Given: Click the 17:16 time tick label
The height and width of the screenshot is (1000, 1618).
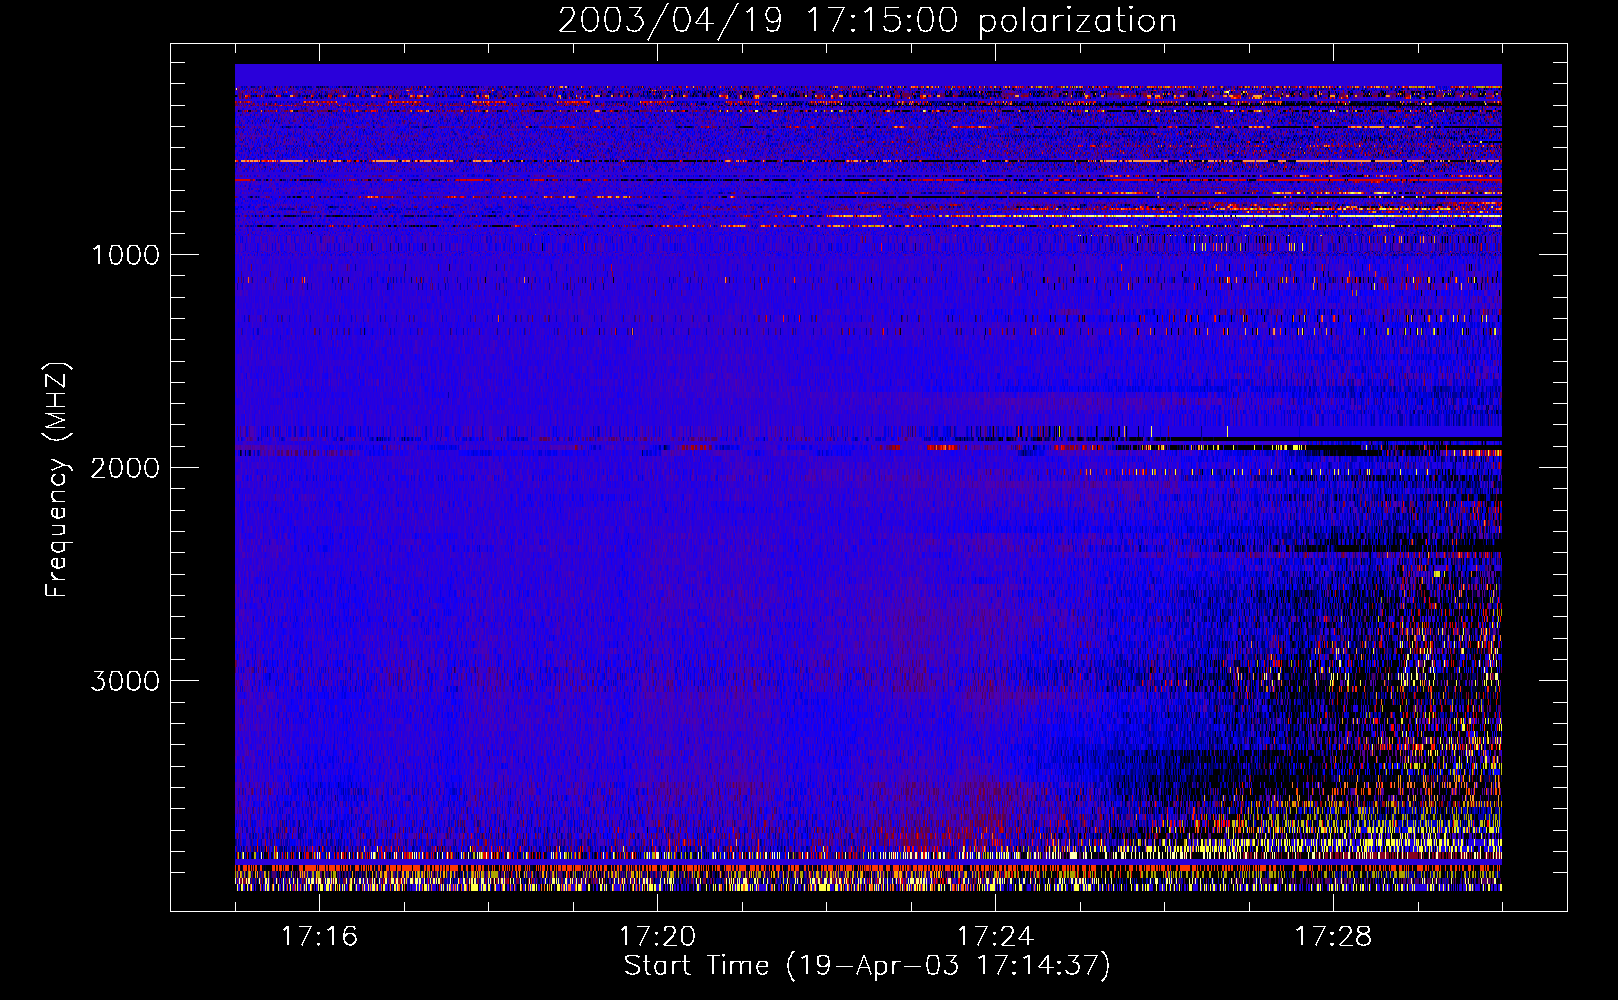Looking at the screenshot, I should click(x=319, y=937).
